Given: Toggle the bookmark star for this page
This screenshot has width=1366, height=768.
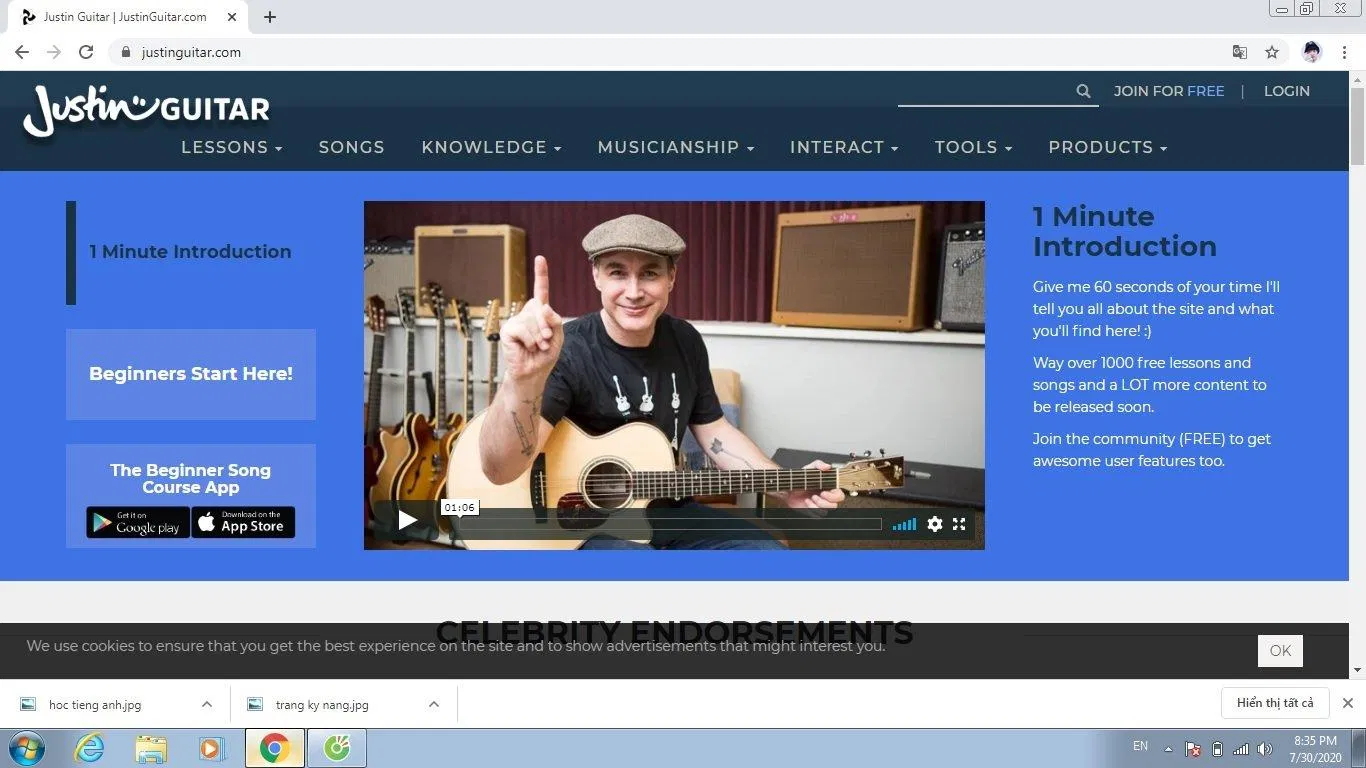Looking at the screenshot, I should [1272, 51].
